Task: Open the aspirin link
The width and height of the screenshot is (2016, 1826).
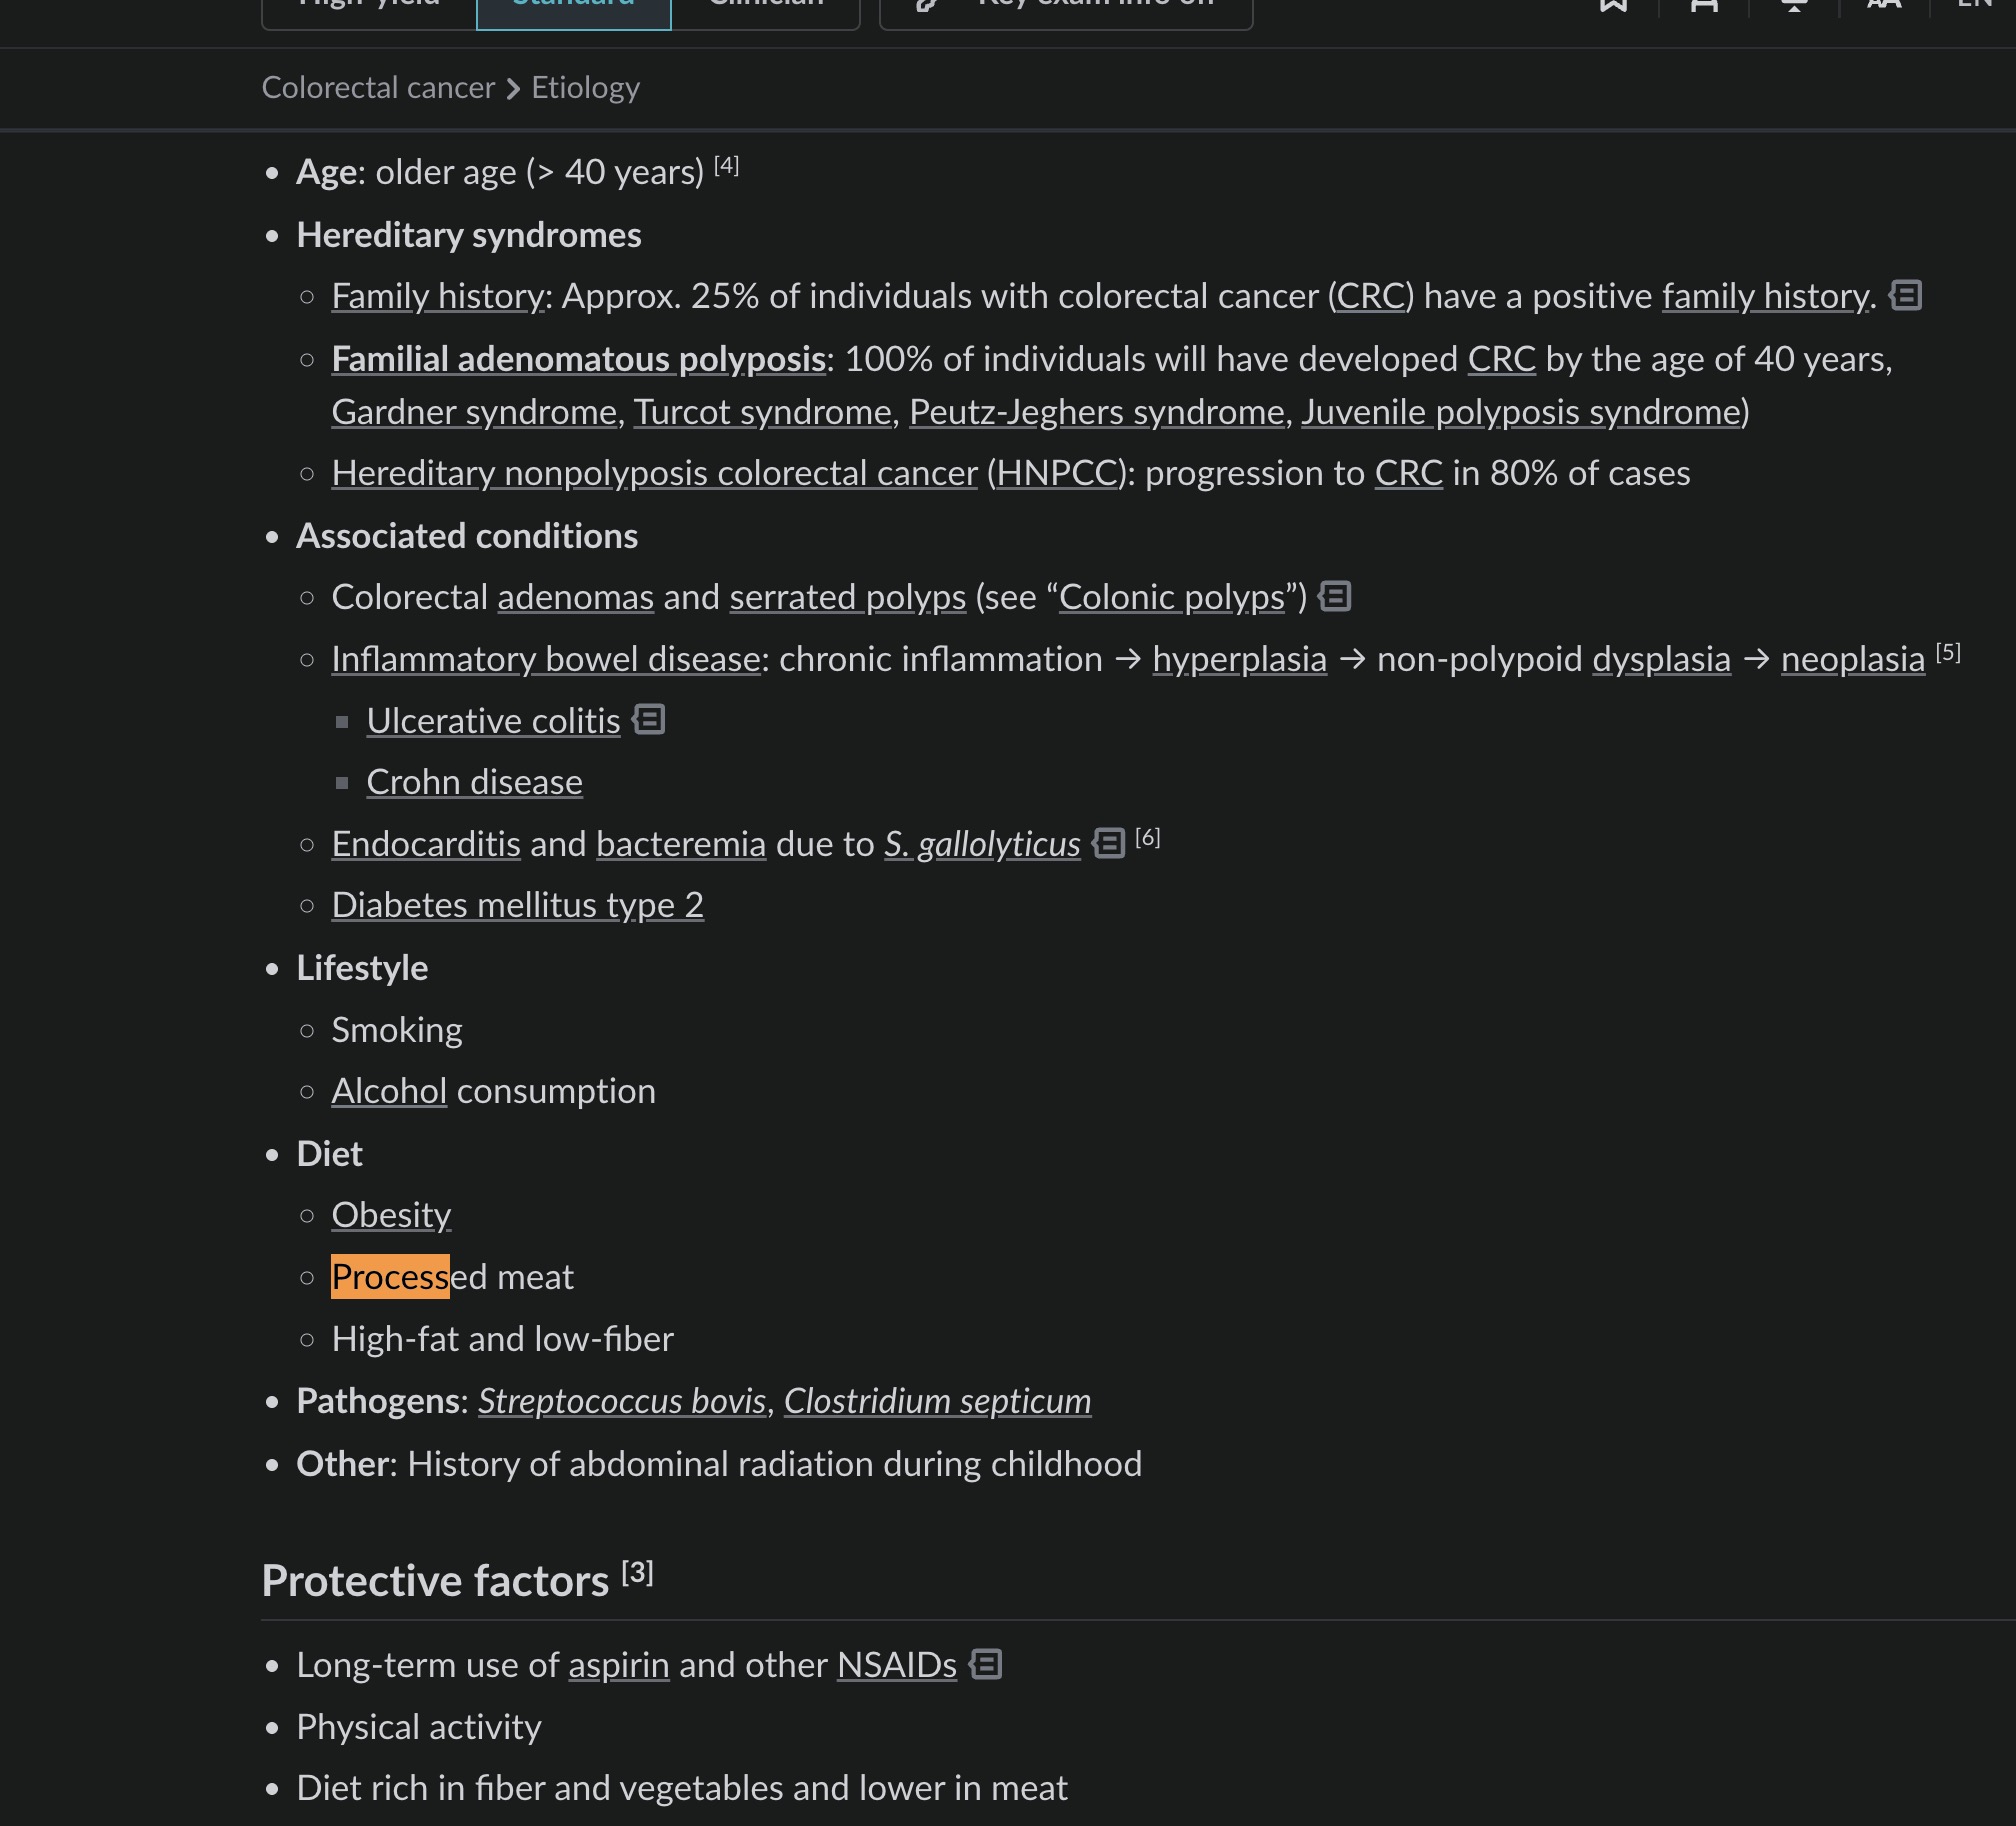Action: point(618,1665)
